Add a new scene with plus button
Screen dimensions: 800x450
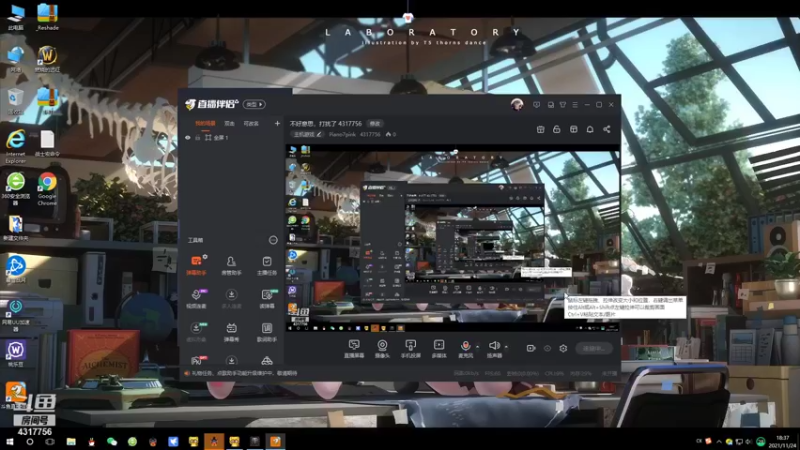click(277, 123)
